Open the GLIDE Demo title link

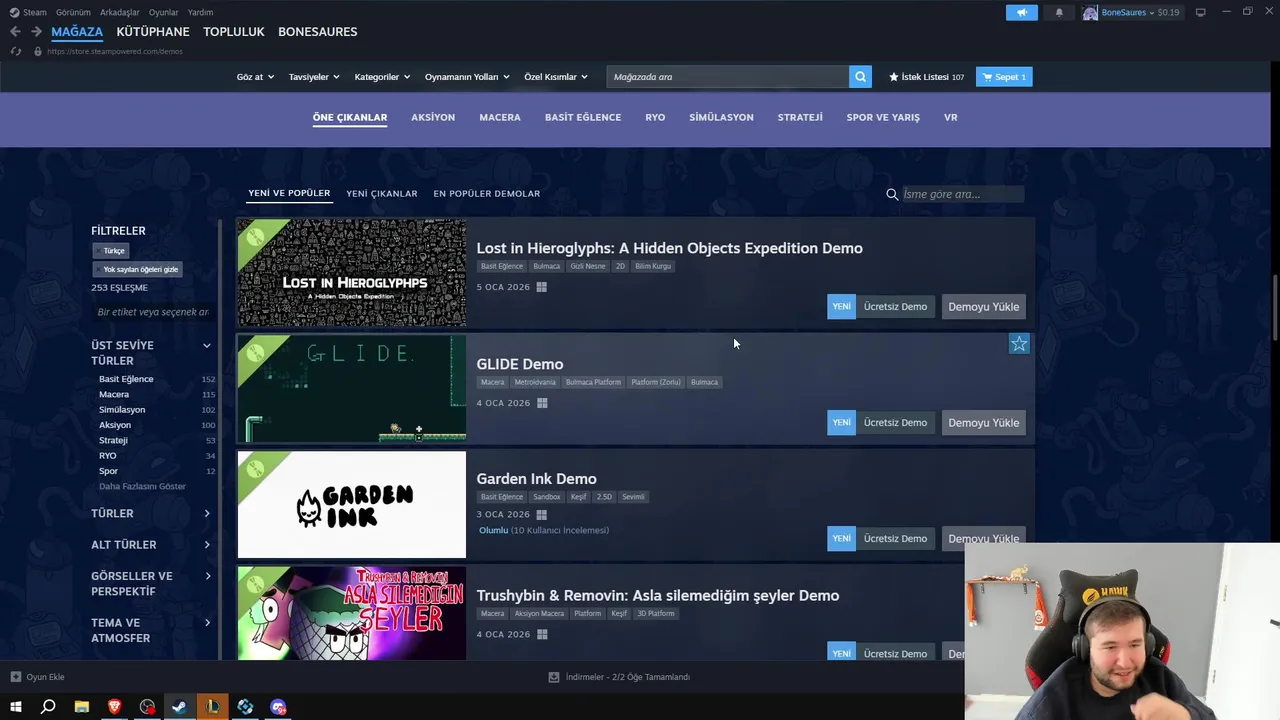coord(520,364)
